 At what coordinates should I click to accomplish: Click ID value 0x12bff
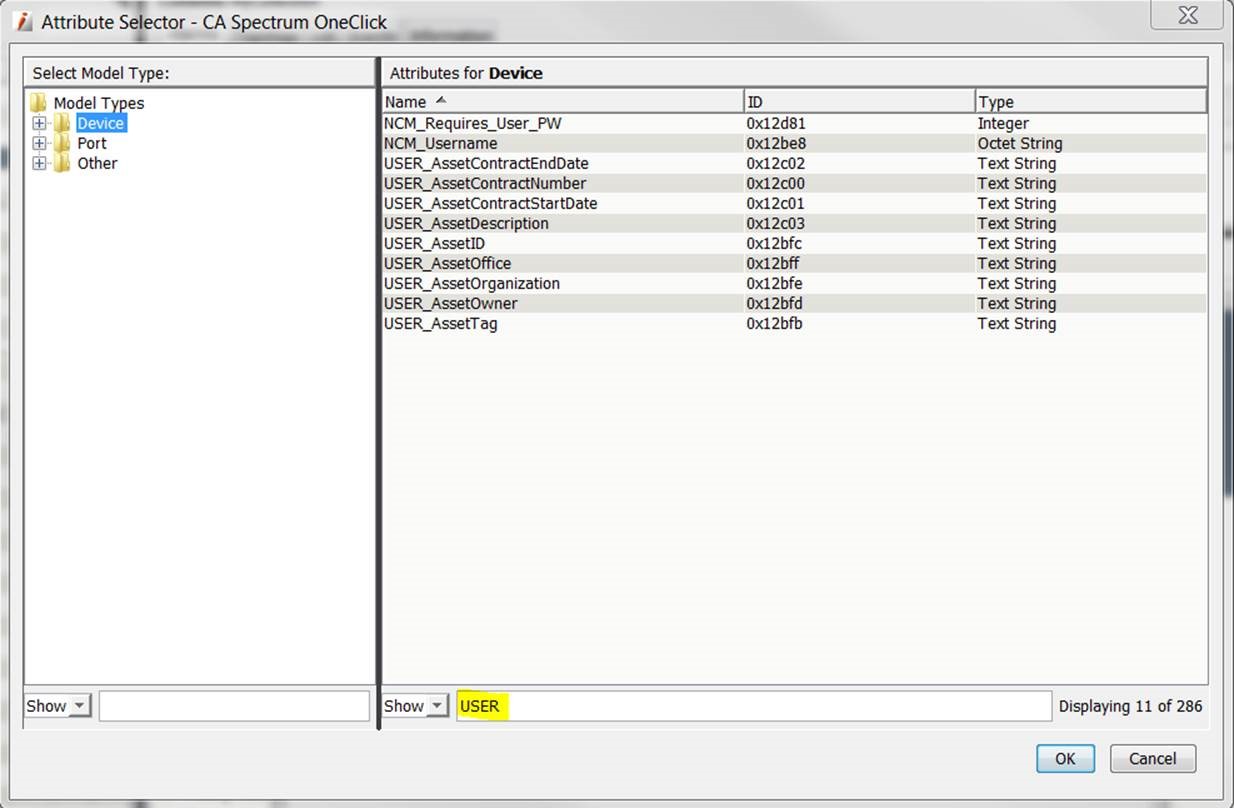tap(773, 263)
